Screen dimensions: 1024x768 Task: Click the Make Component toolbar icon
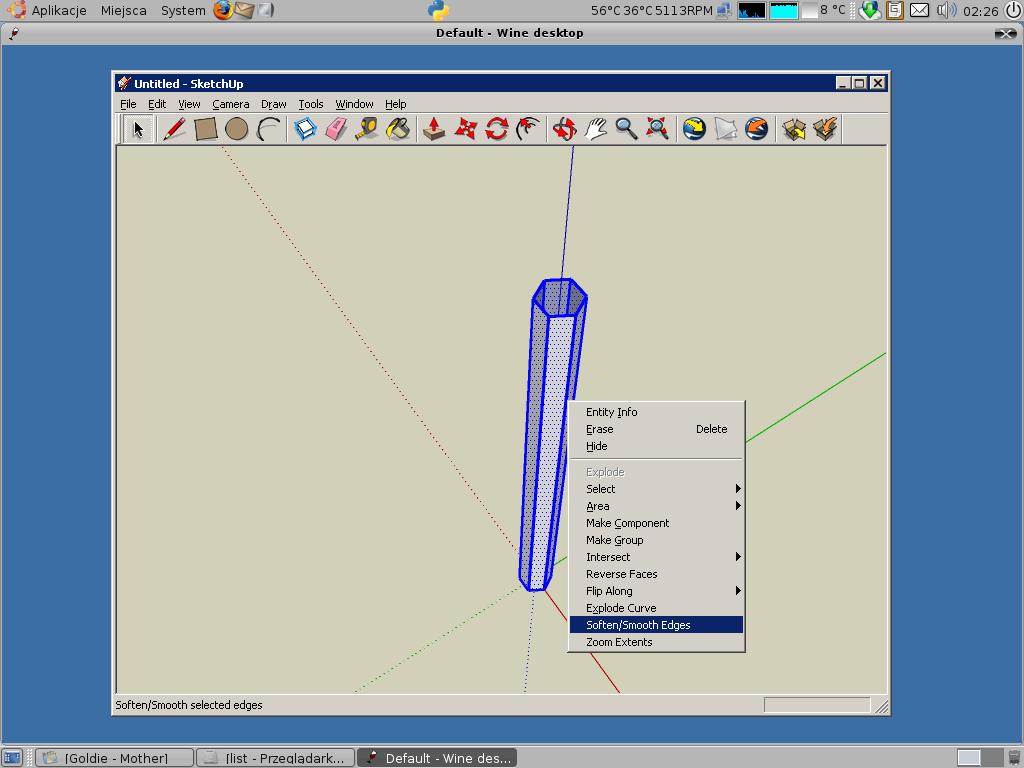pyautogui.click(x=305, y=129)
